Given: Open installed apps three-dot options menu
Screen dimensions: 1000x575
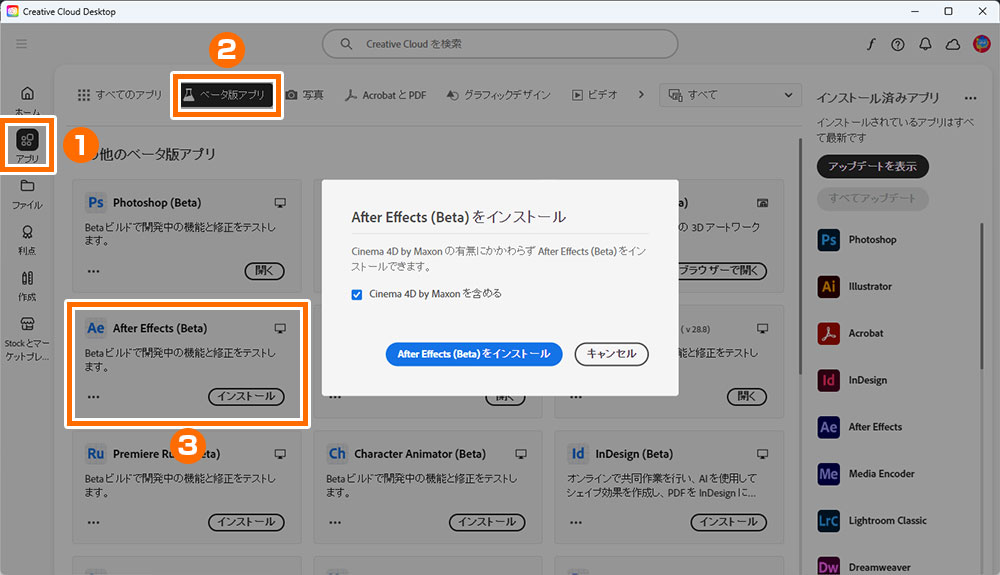Looking at the screenshot, I should pos(970,98).
